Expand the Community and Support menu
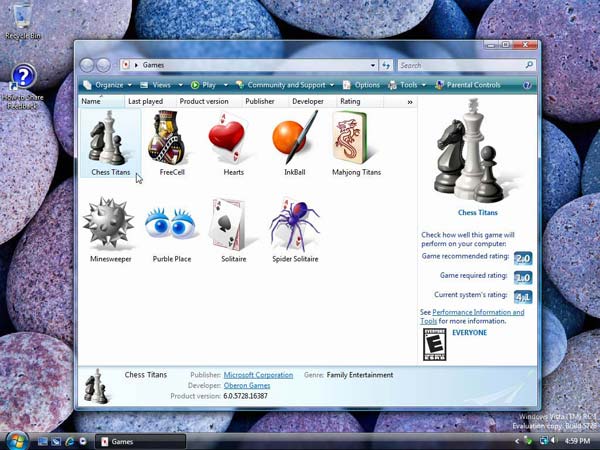 (x=285, y=85)
